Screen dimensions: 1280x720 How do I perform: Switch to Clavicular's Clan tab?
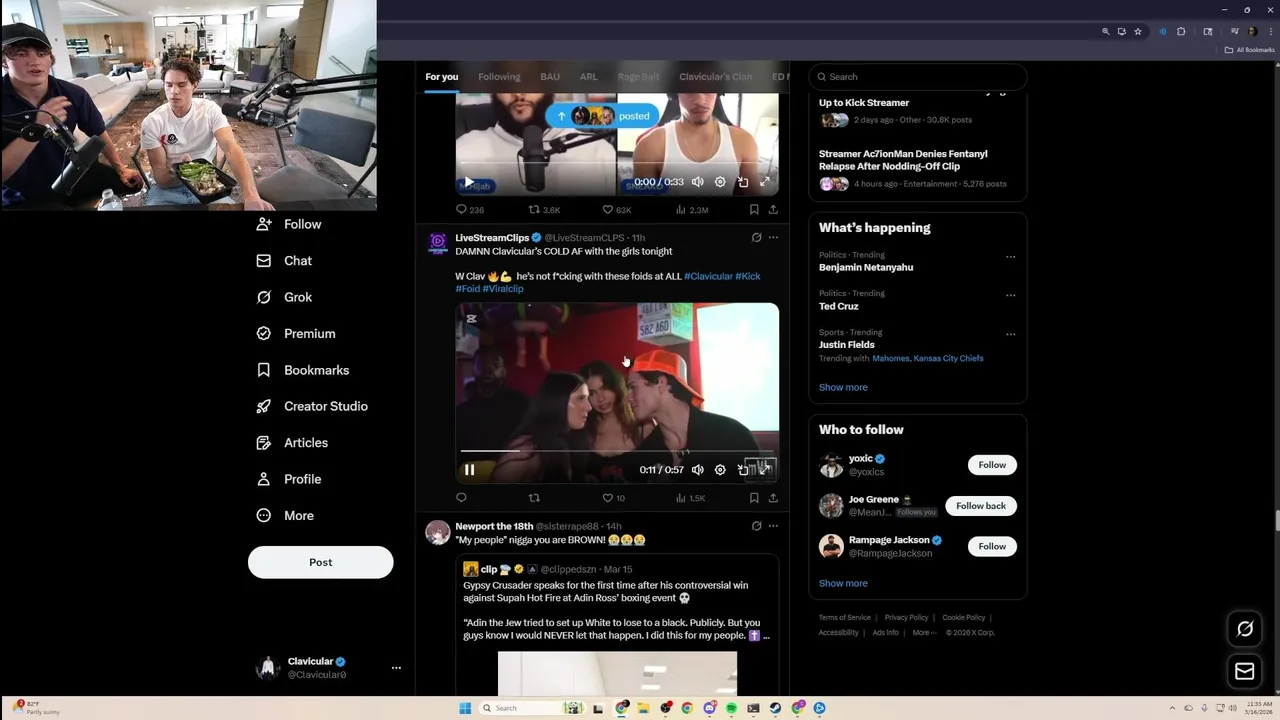tap(715, 77)
